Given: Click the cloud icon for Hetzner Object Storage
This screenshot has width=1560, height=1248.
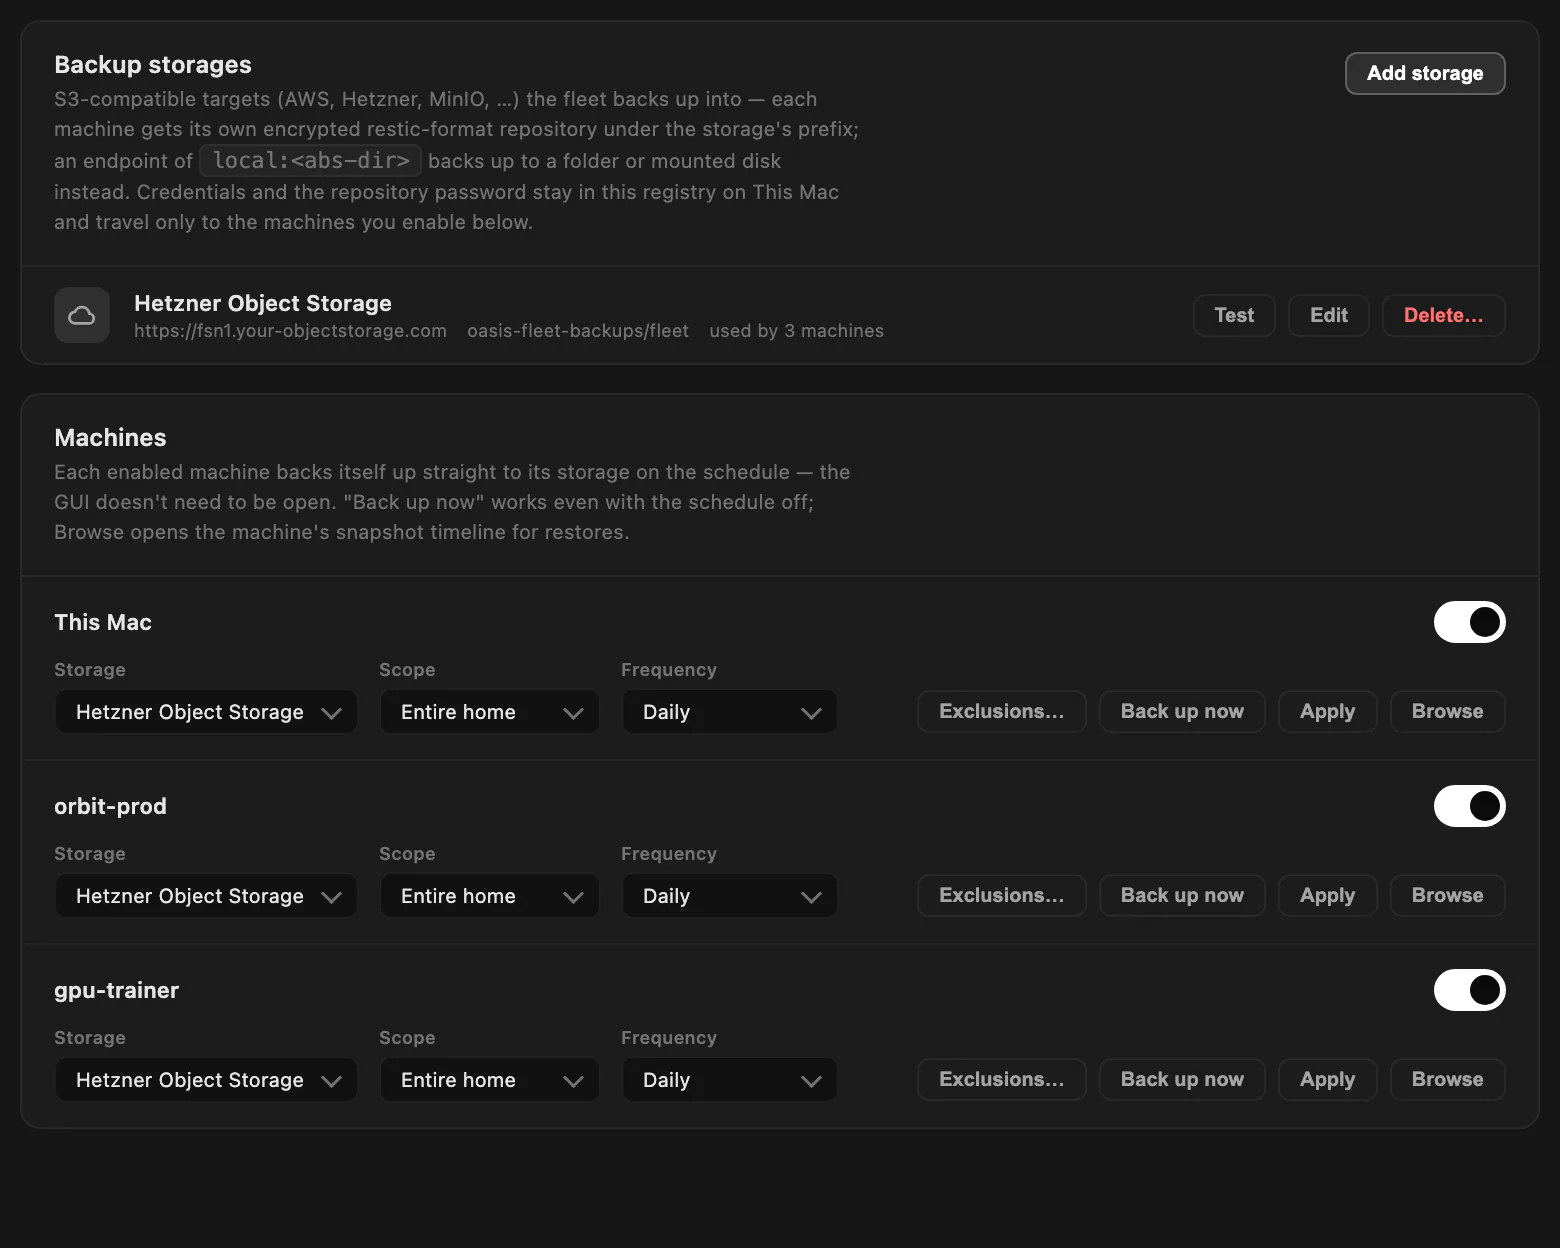Looking at the screenshot, I should (x=82, y=316).
